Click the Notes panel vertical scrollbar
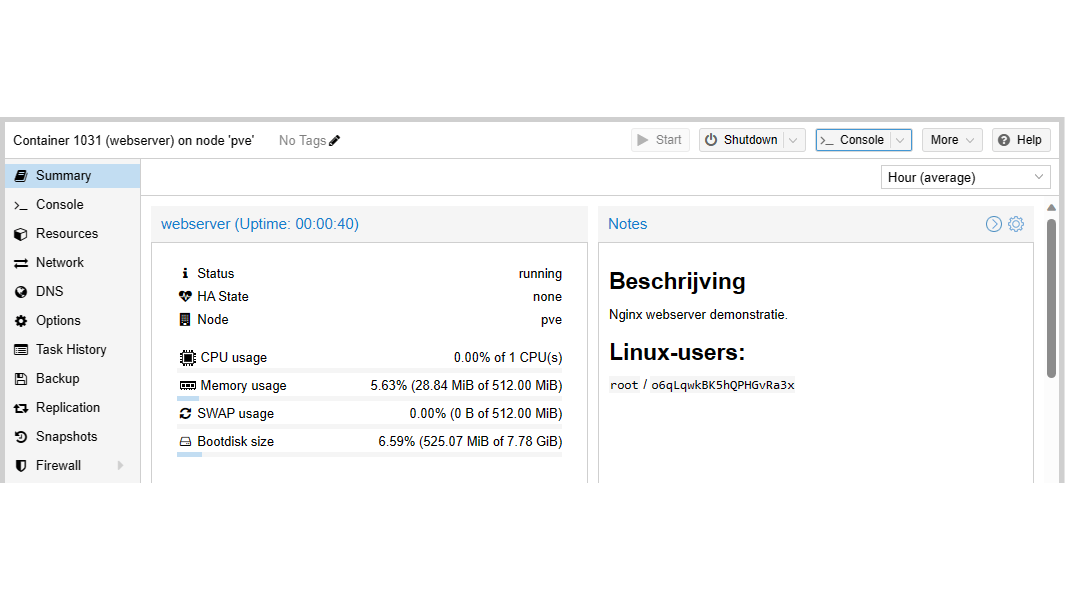The width and height of the screenshot is (1065, 599). coord(1051,298)
